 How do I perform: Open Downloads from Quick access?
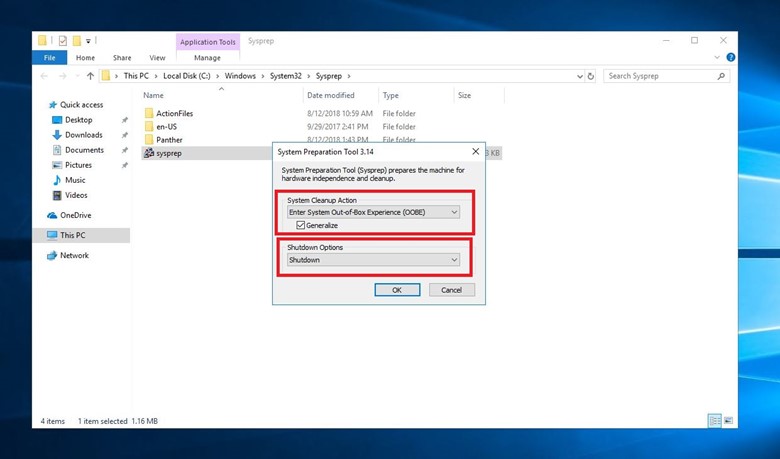coord(83,135)
